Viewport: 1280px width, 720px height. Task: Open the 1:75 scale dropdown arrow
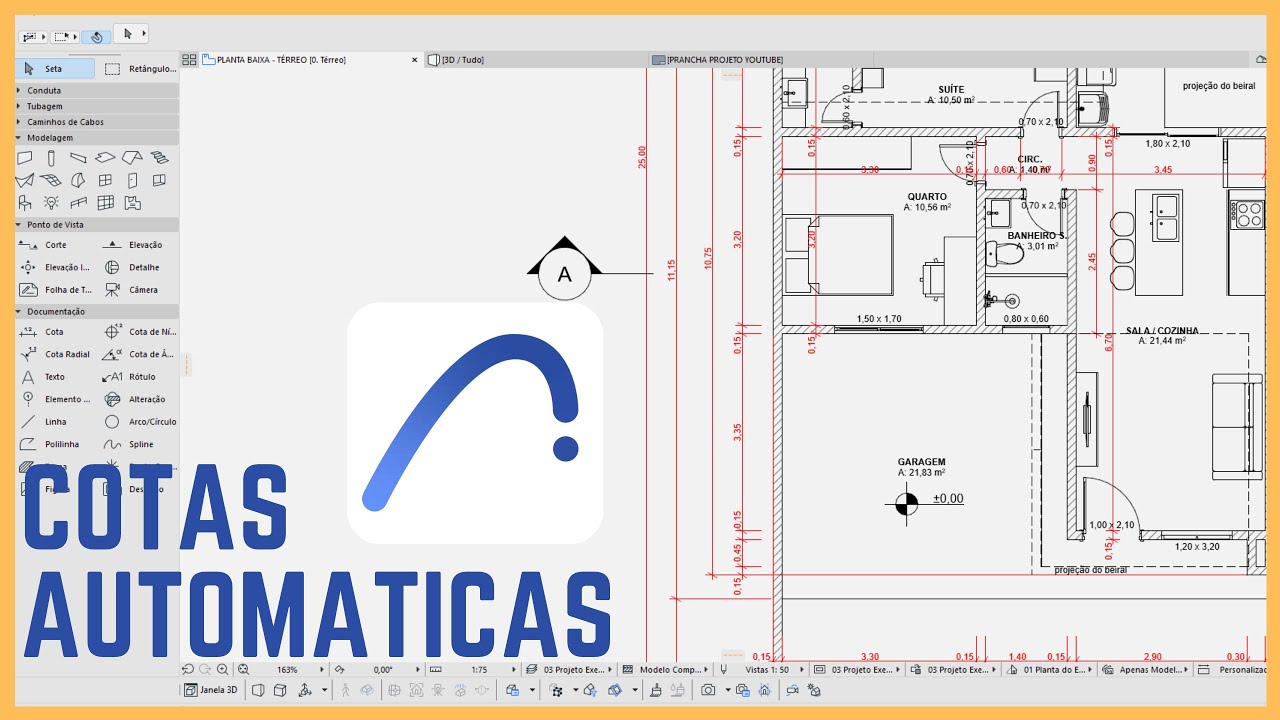(515, 669)
